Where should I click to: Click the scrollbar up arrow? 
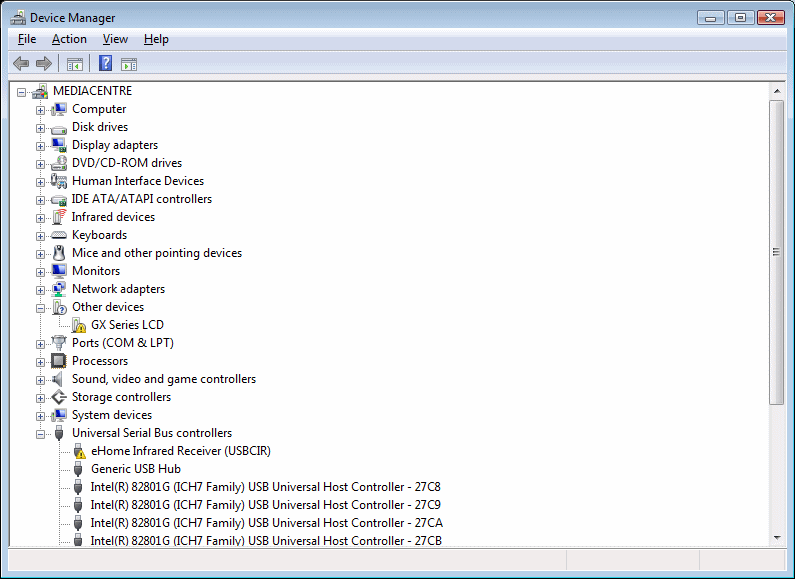point(777,91)
